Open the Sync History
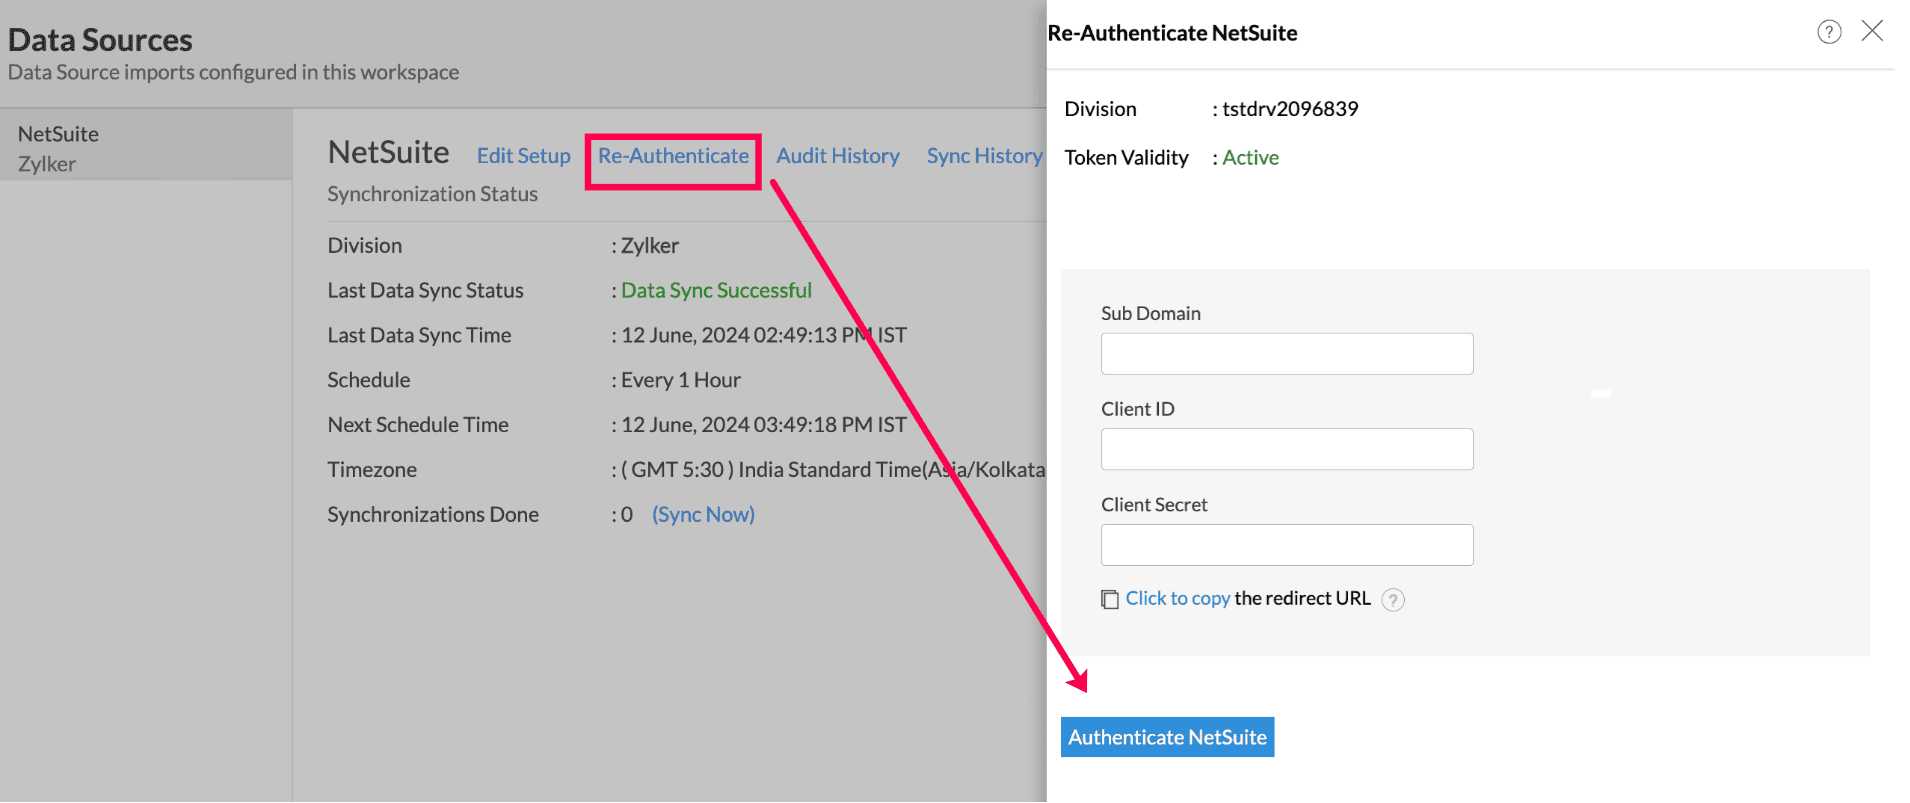Screen dimensions: 1910x803 tap(984, 156)
